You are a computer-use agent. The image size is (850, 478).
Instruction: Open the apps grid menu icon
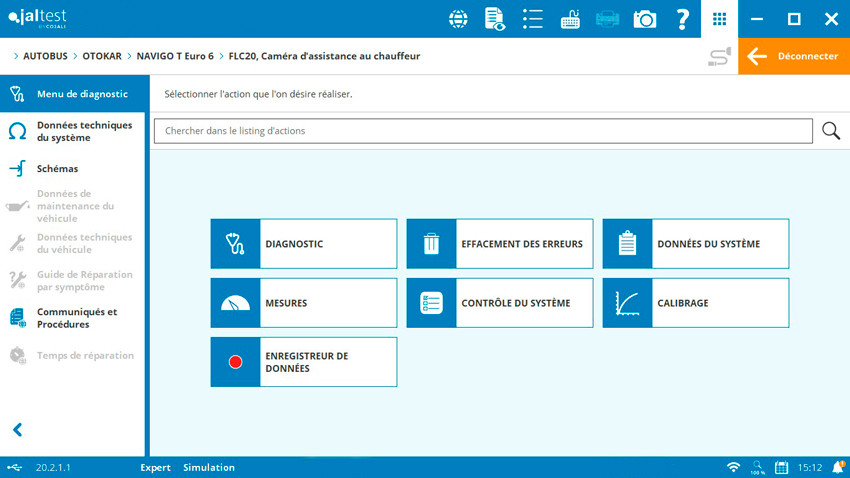click(x=719, y=19)
